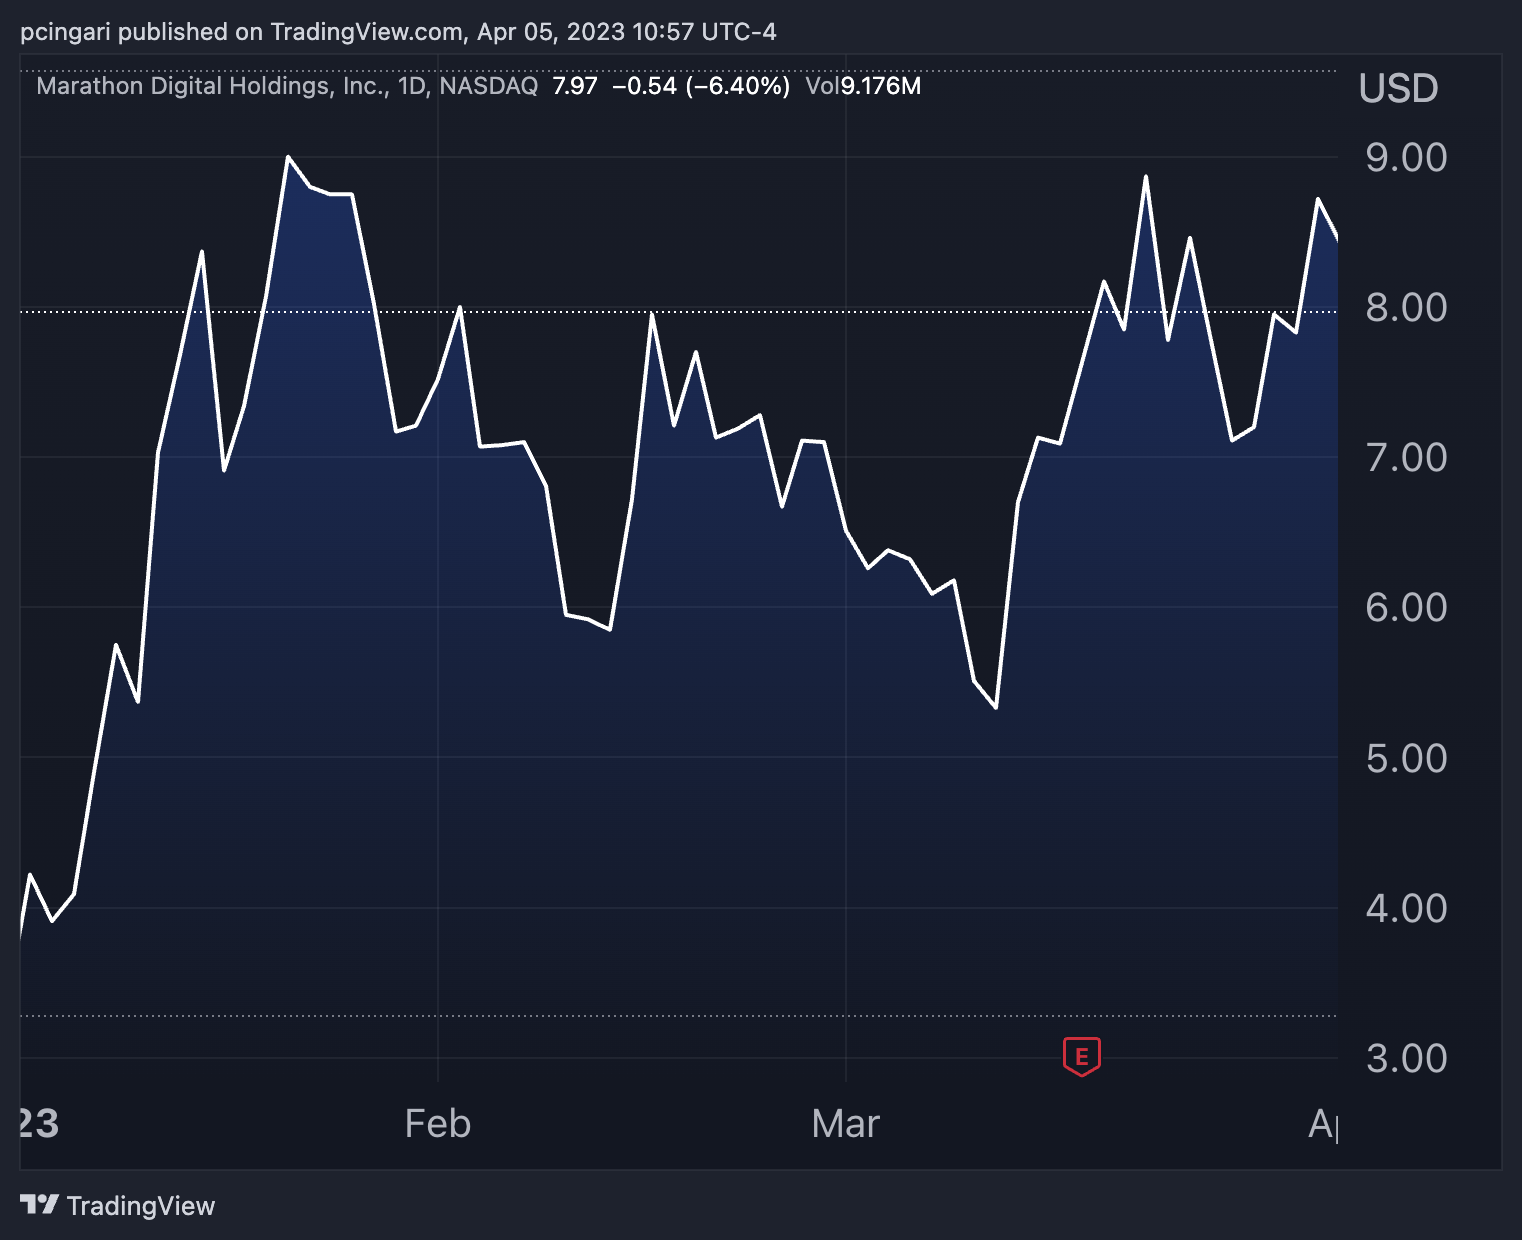Click the Feb date axis label
Screen dimensions: 1522x1240
tap(438, 1124)
